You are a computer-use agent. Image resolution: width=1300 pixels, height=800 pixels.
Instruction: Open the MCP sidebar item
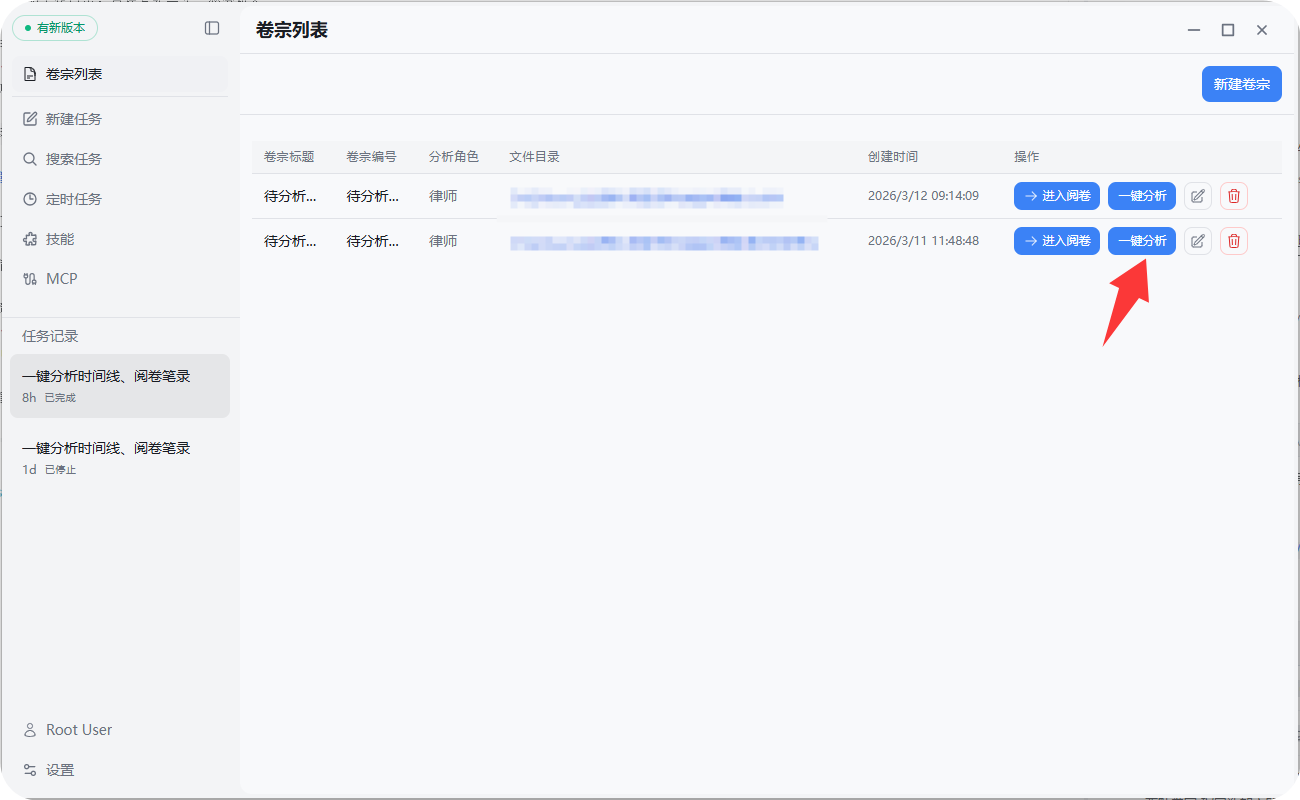tap(61, 279)
